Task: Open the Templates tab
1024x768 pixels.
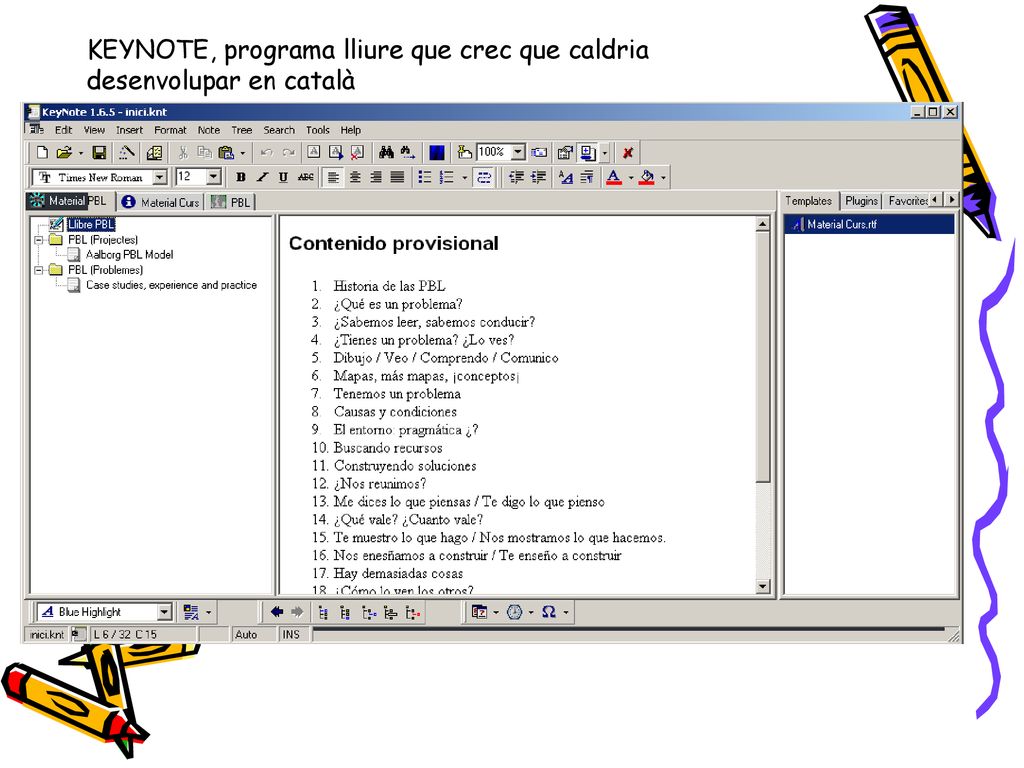Action: [808, 201]
